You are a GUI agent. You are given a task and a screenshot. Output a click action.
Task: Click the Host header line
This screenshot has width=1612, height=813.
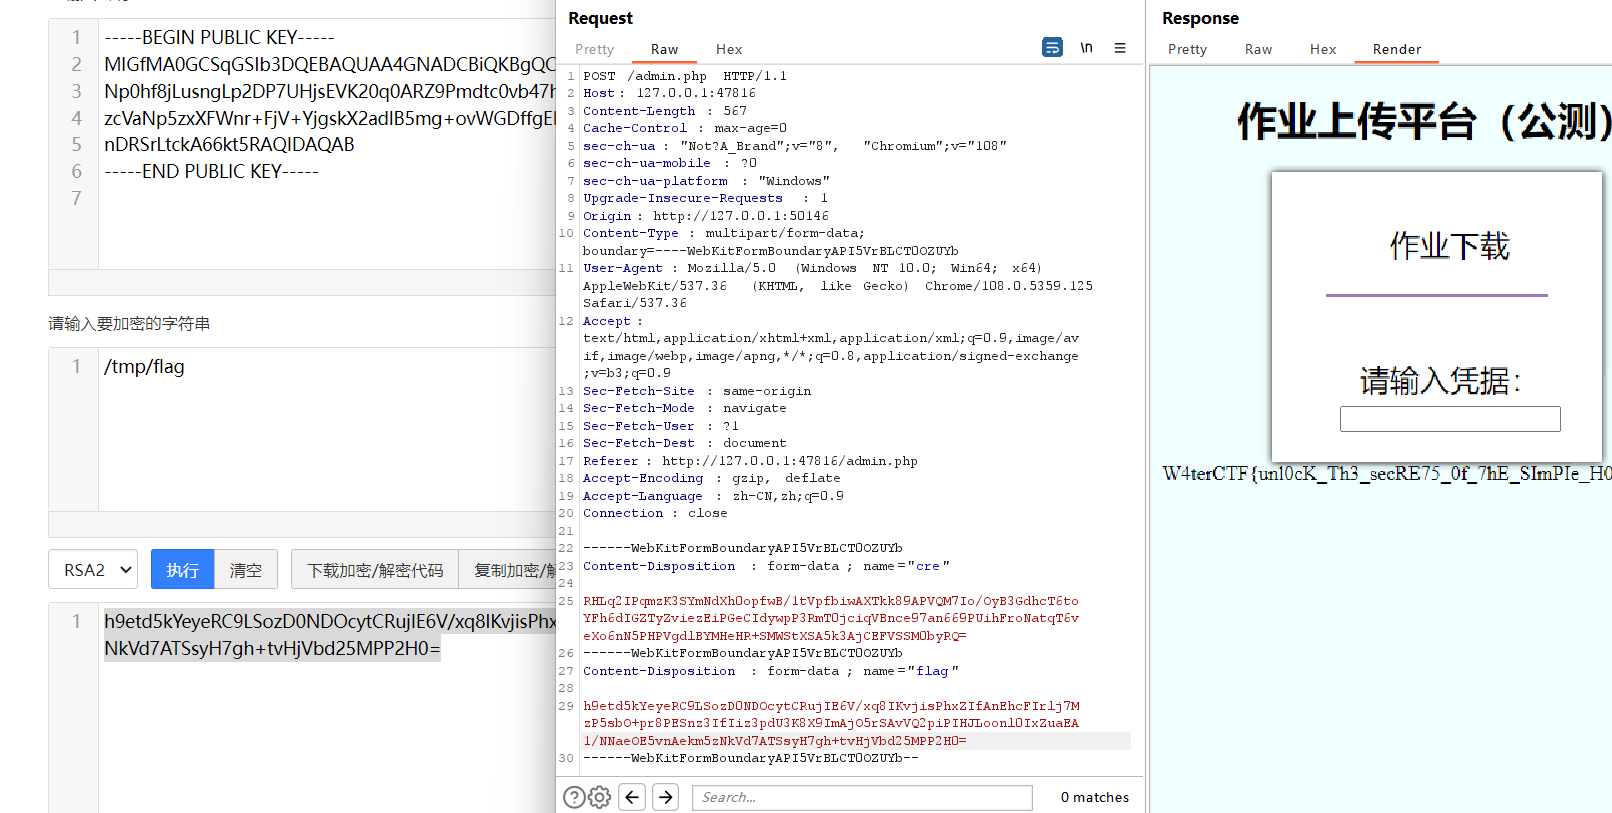pos(669,93)
